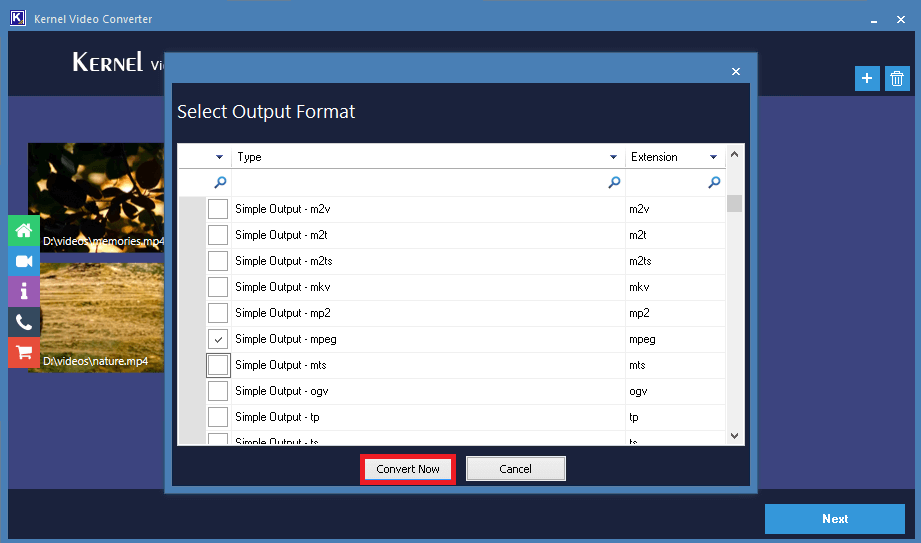Image resolution: width=921 pixels, height=543 pixels.
Task: Click the trash delete icon
Action: 897,79
